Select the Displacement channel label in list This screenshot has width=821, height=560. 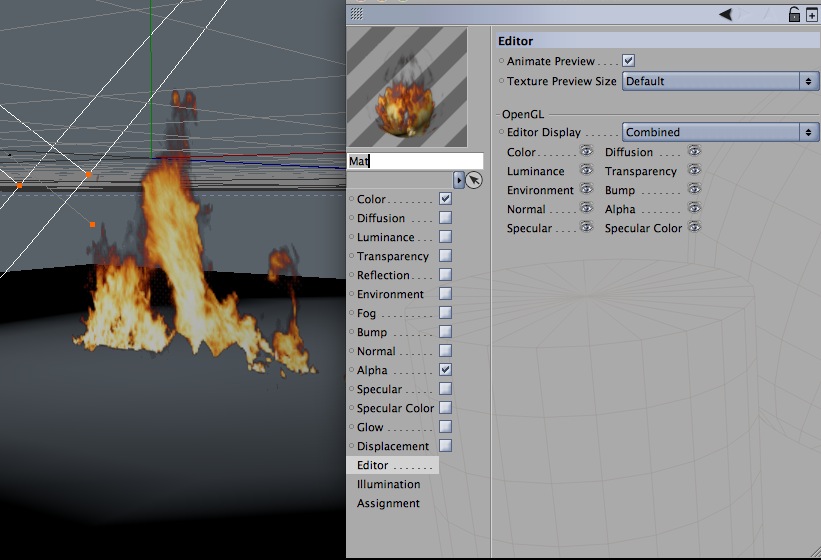(x=393, y=446)
